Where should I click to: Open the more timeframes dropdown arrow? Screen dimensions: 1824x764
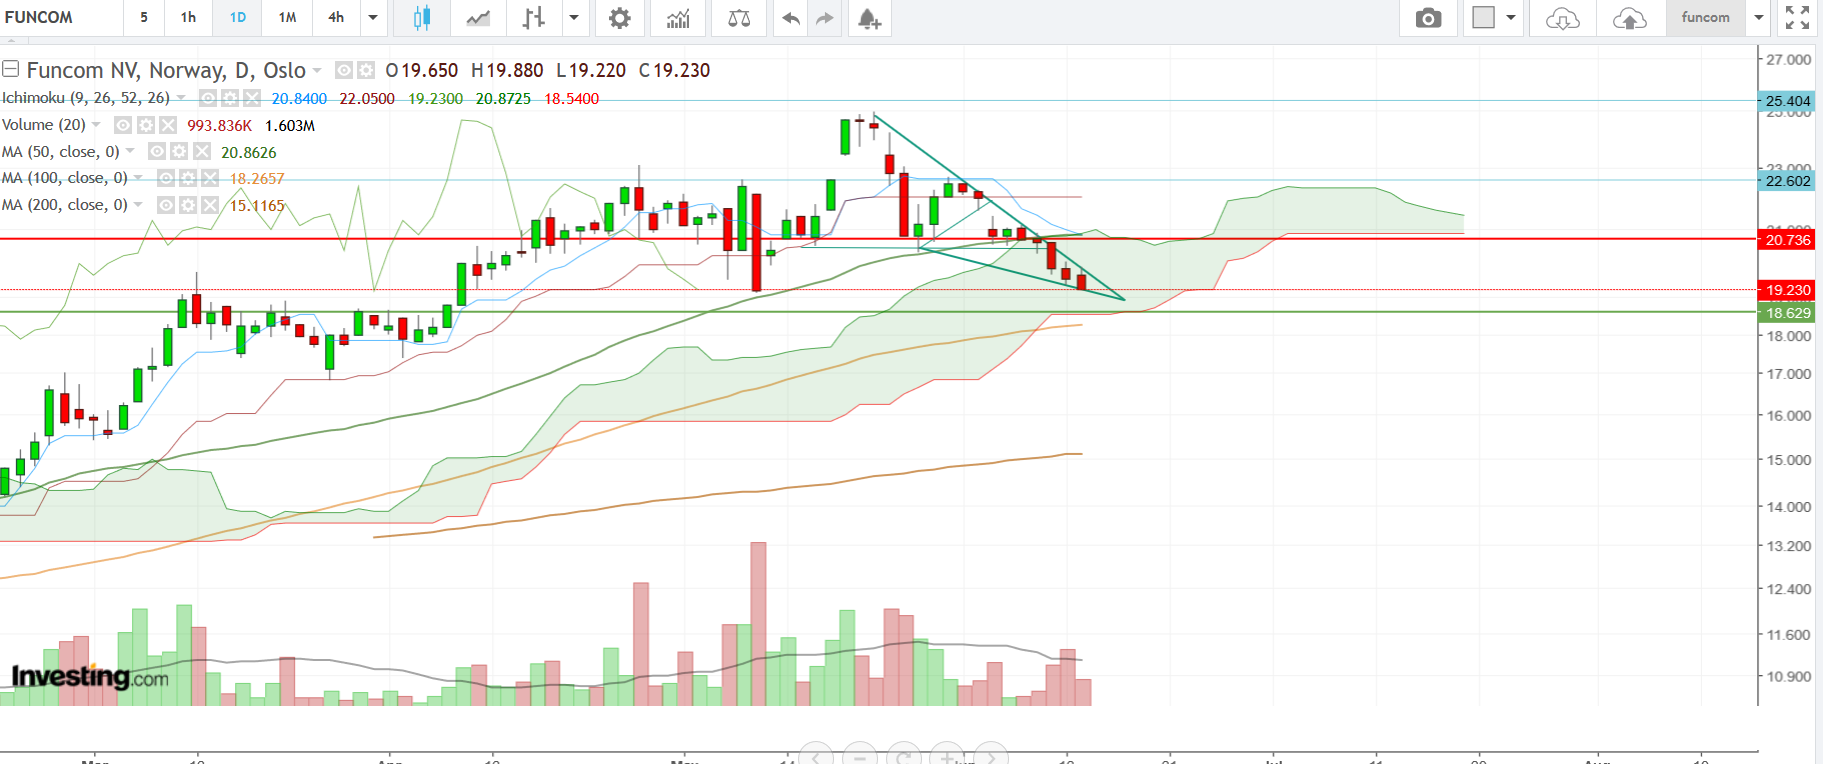point(373,18)
